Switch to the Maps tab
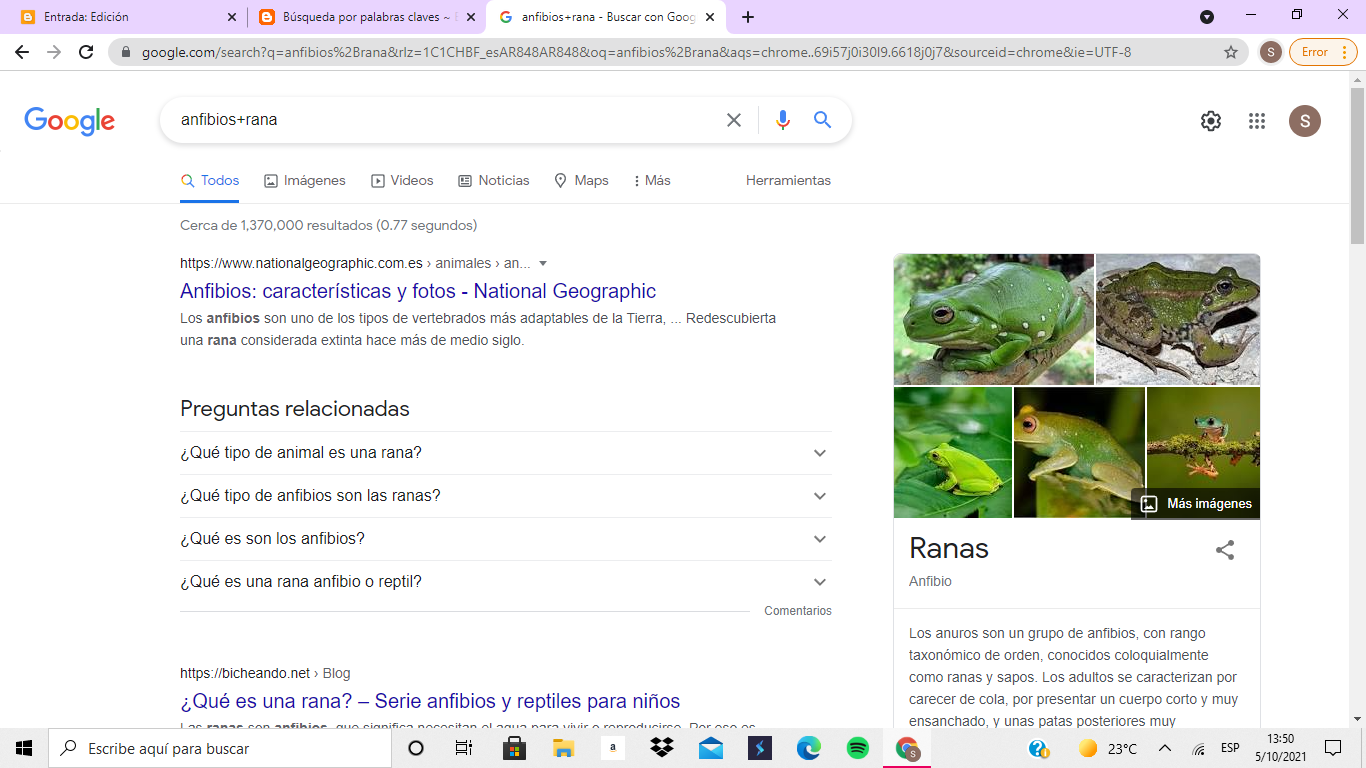 point(581,181)
